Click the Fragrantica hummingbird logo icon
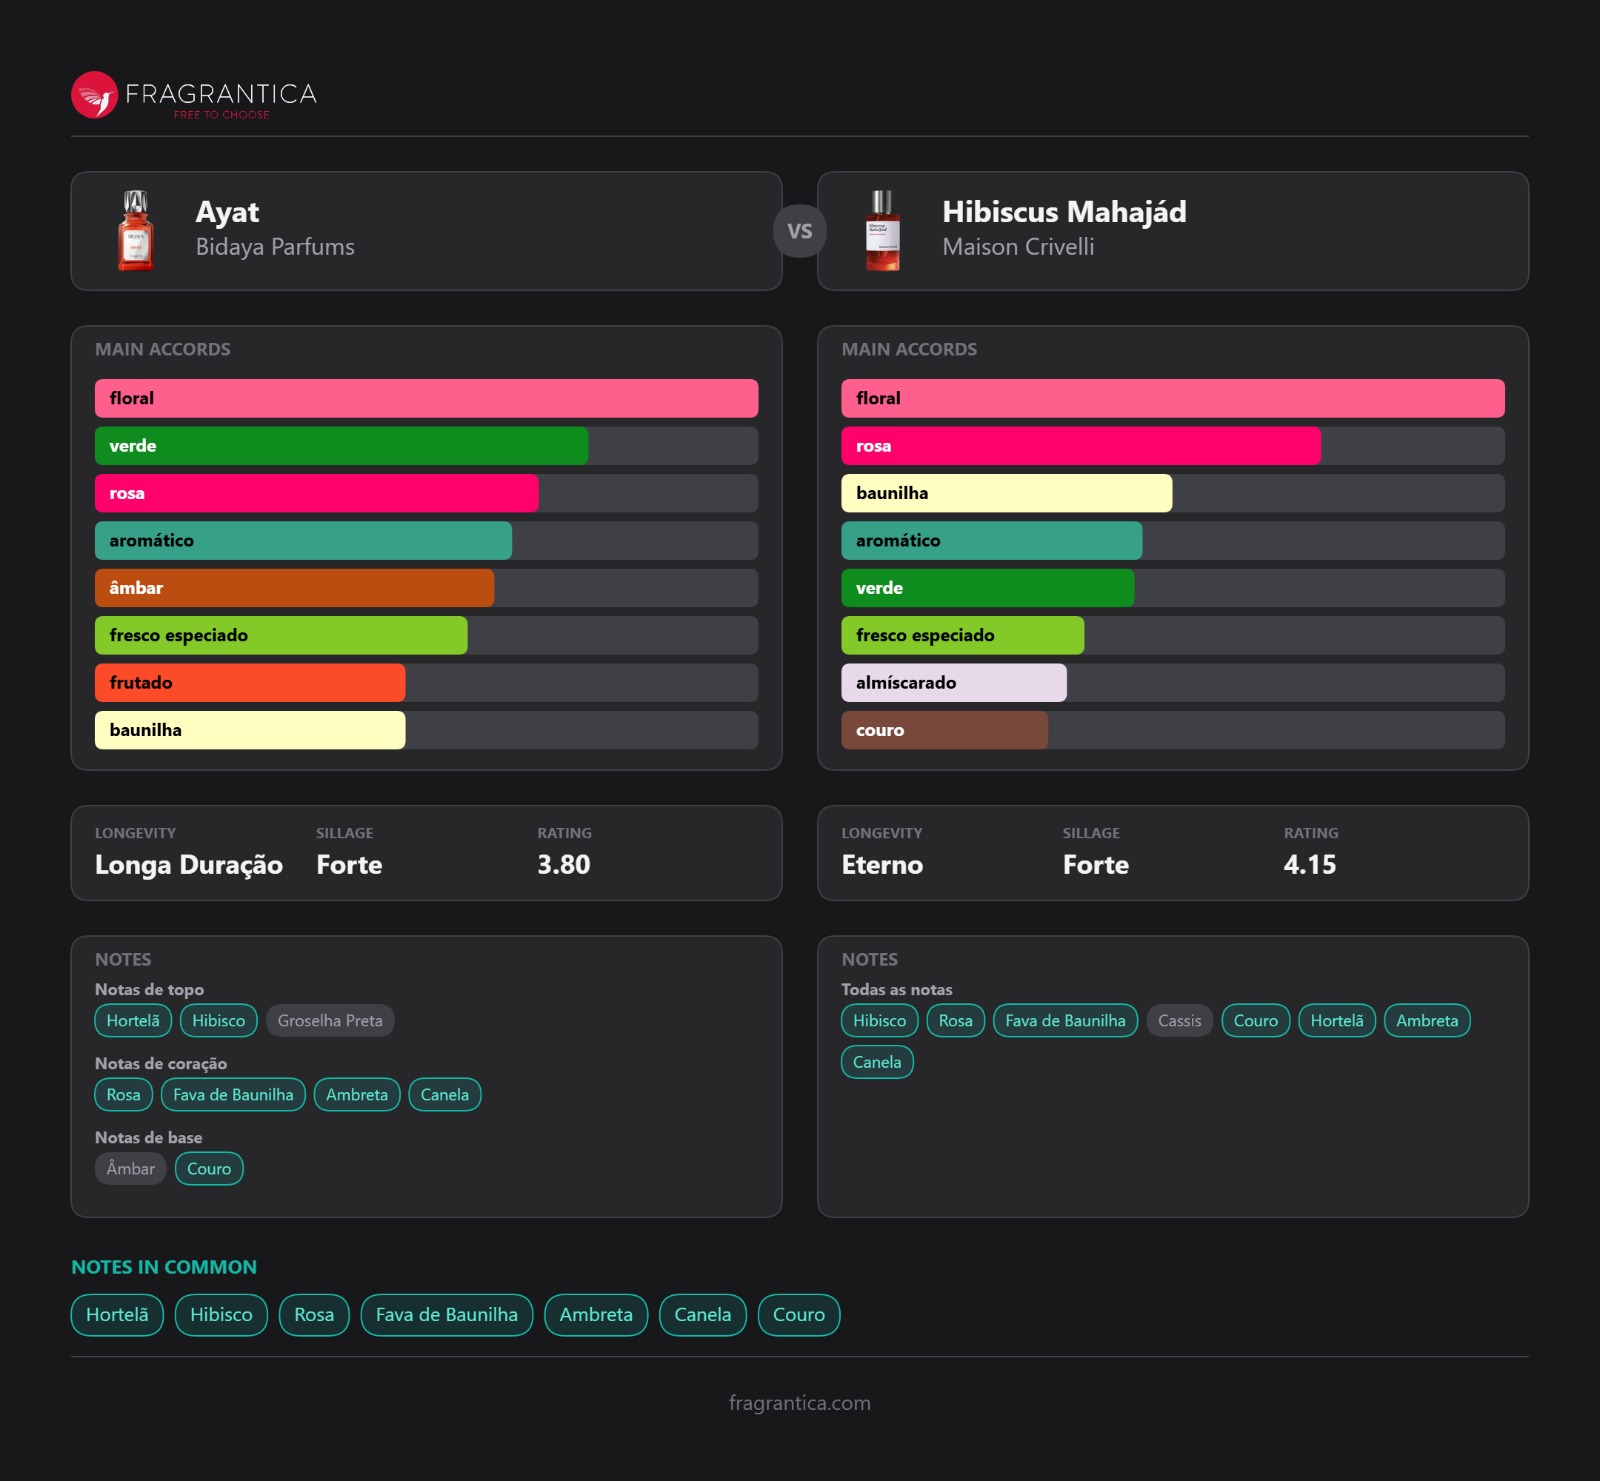1600x1481 pixels. pyautogui.click(x=95, y=95)
